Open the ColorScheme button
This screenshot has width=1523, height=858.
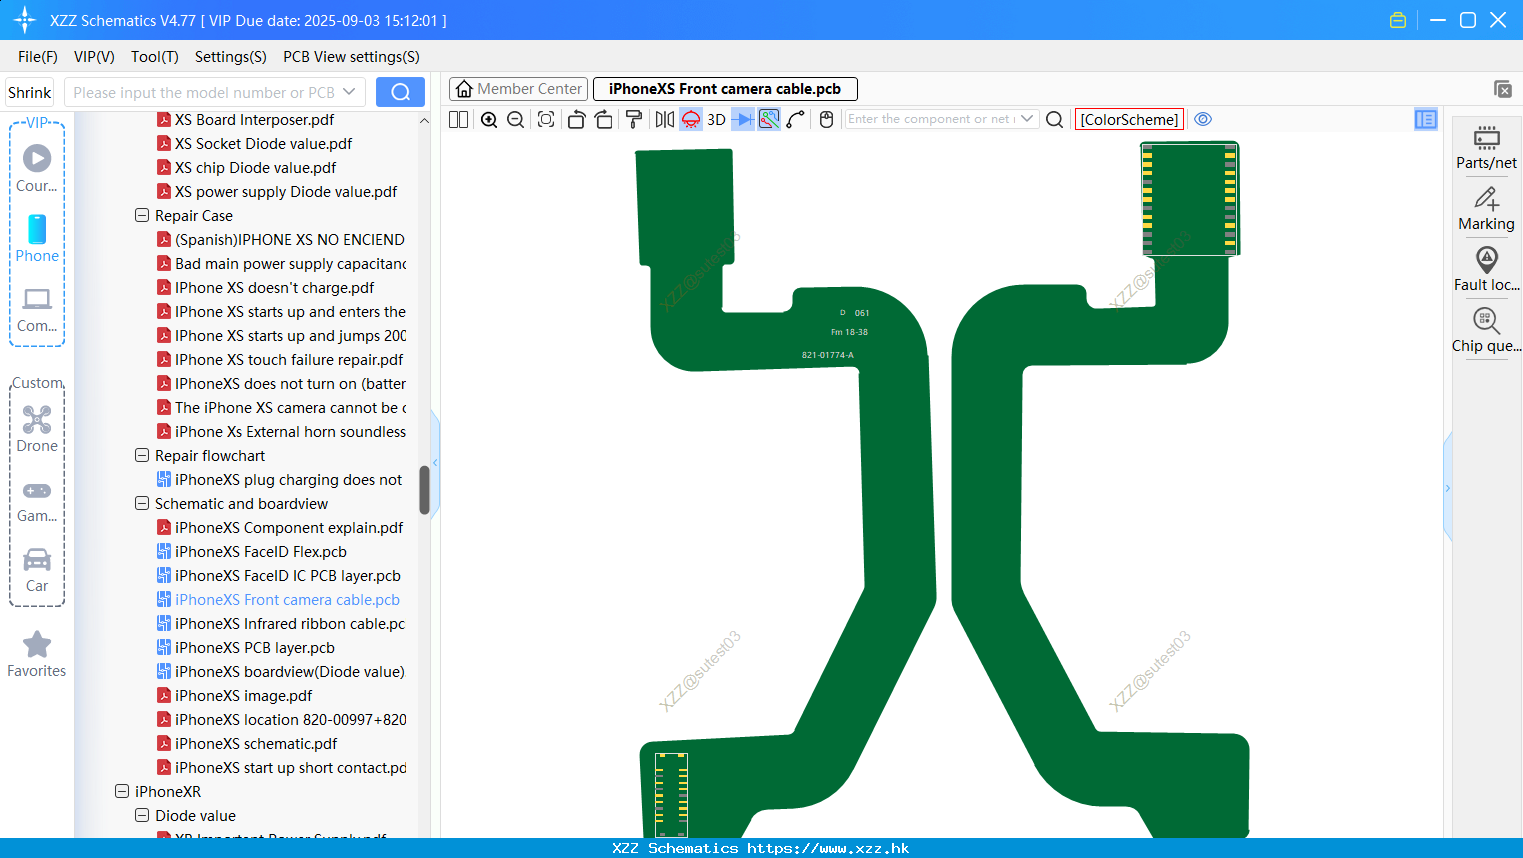1130,119
